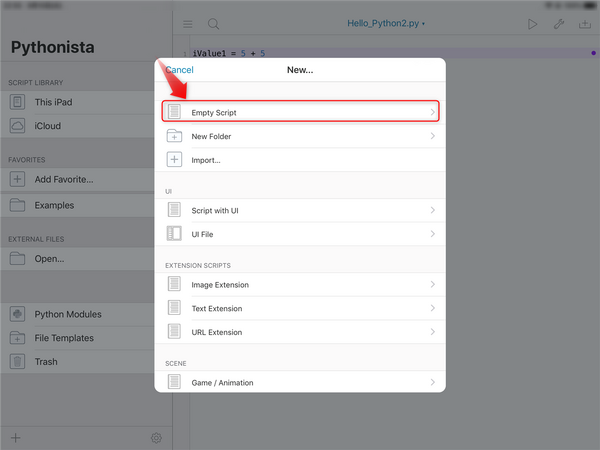Select Import... in the New dialog
The image size is (600, 450).
point(205,160)
